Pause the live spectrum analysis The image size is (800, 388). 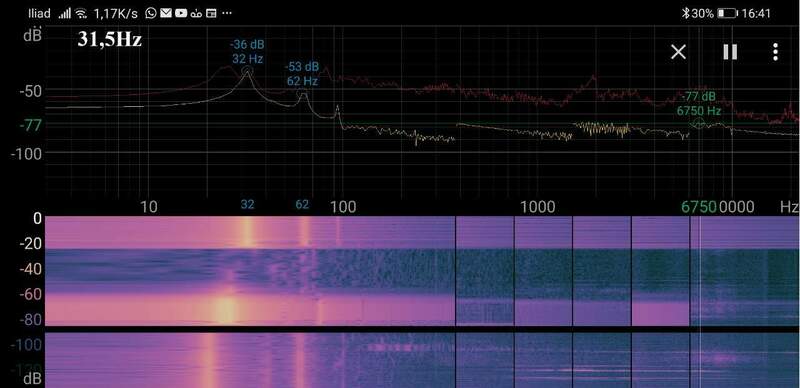tap(730, 52)
